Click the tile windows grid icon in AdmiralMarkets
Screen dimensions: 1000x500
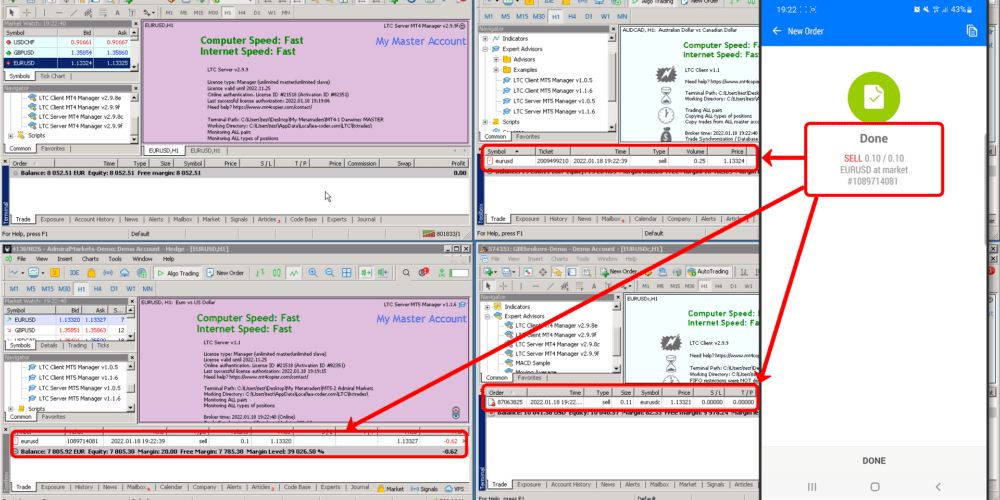346,273
